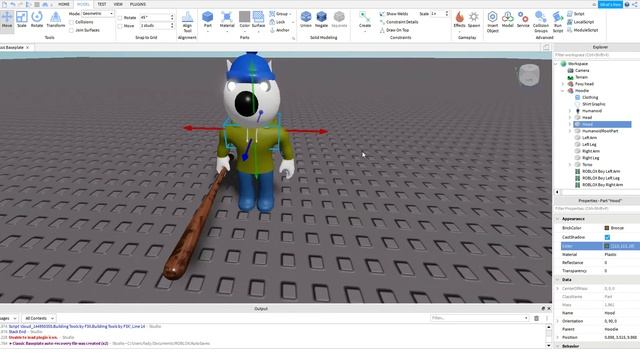Expand the Torso tree node

click(x=570, y=164)
